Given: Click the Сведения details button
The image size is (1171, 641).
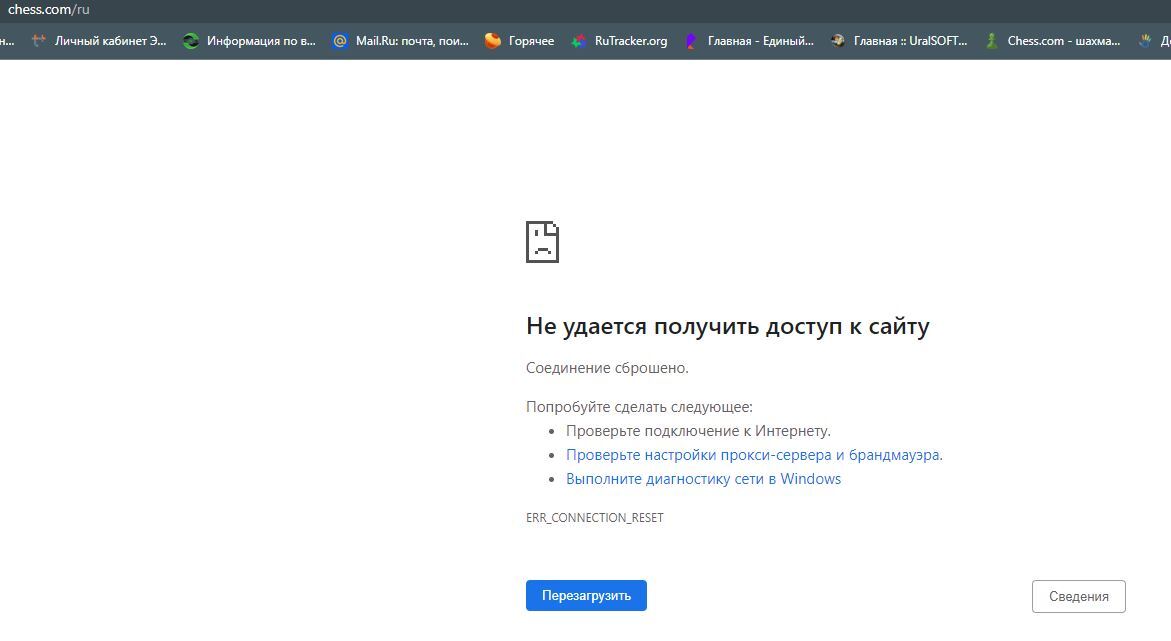Looking at the screenshot, I should pyautogui.click(x=1078, y=596).
